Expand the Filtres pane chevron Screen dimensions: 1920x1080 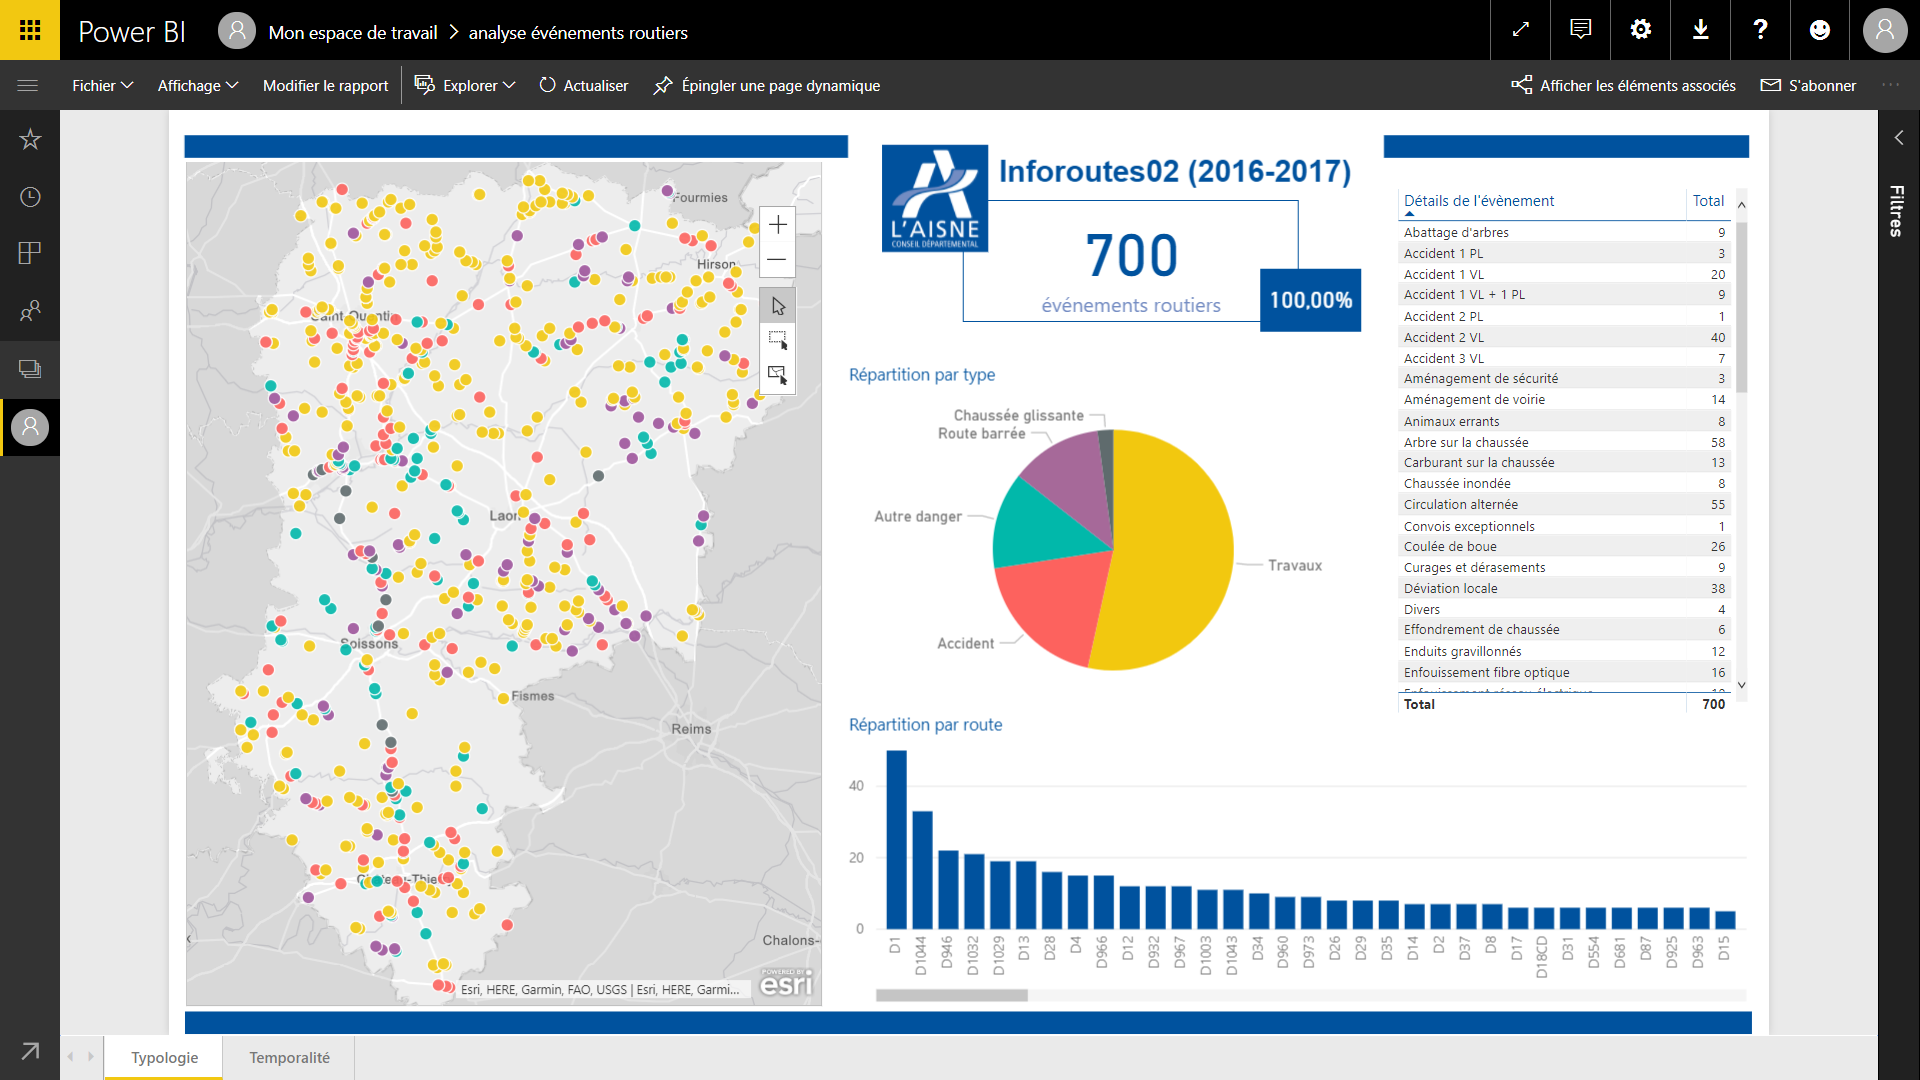pyautogui.click(x=1898, y=138)
